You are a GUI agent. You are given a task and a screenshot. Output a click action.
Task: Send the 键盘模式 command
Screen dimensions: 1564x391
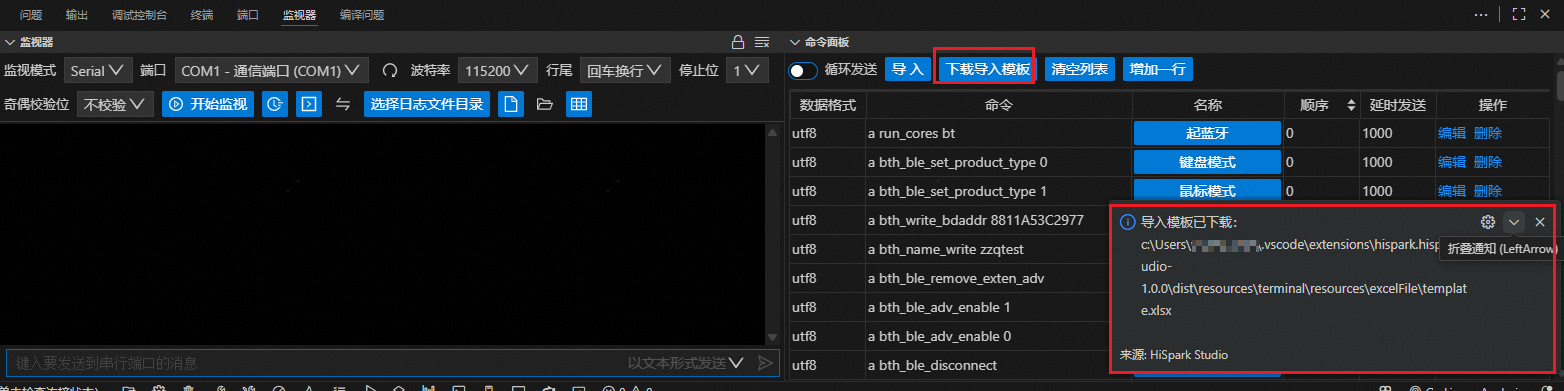(1207, 162)
